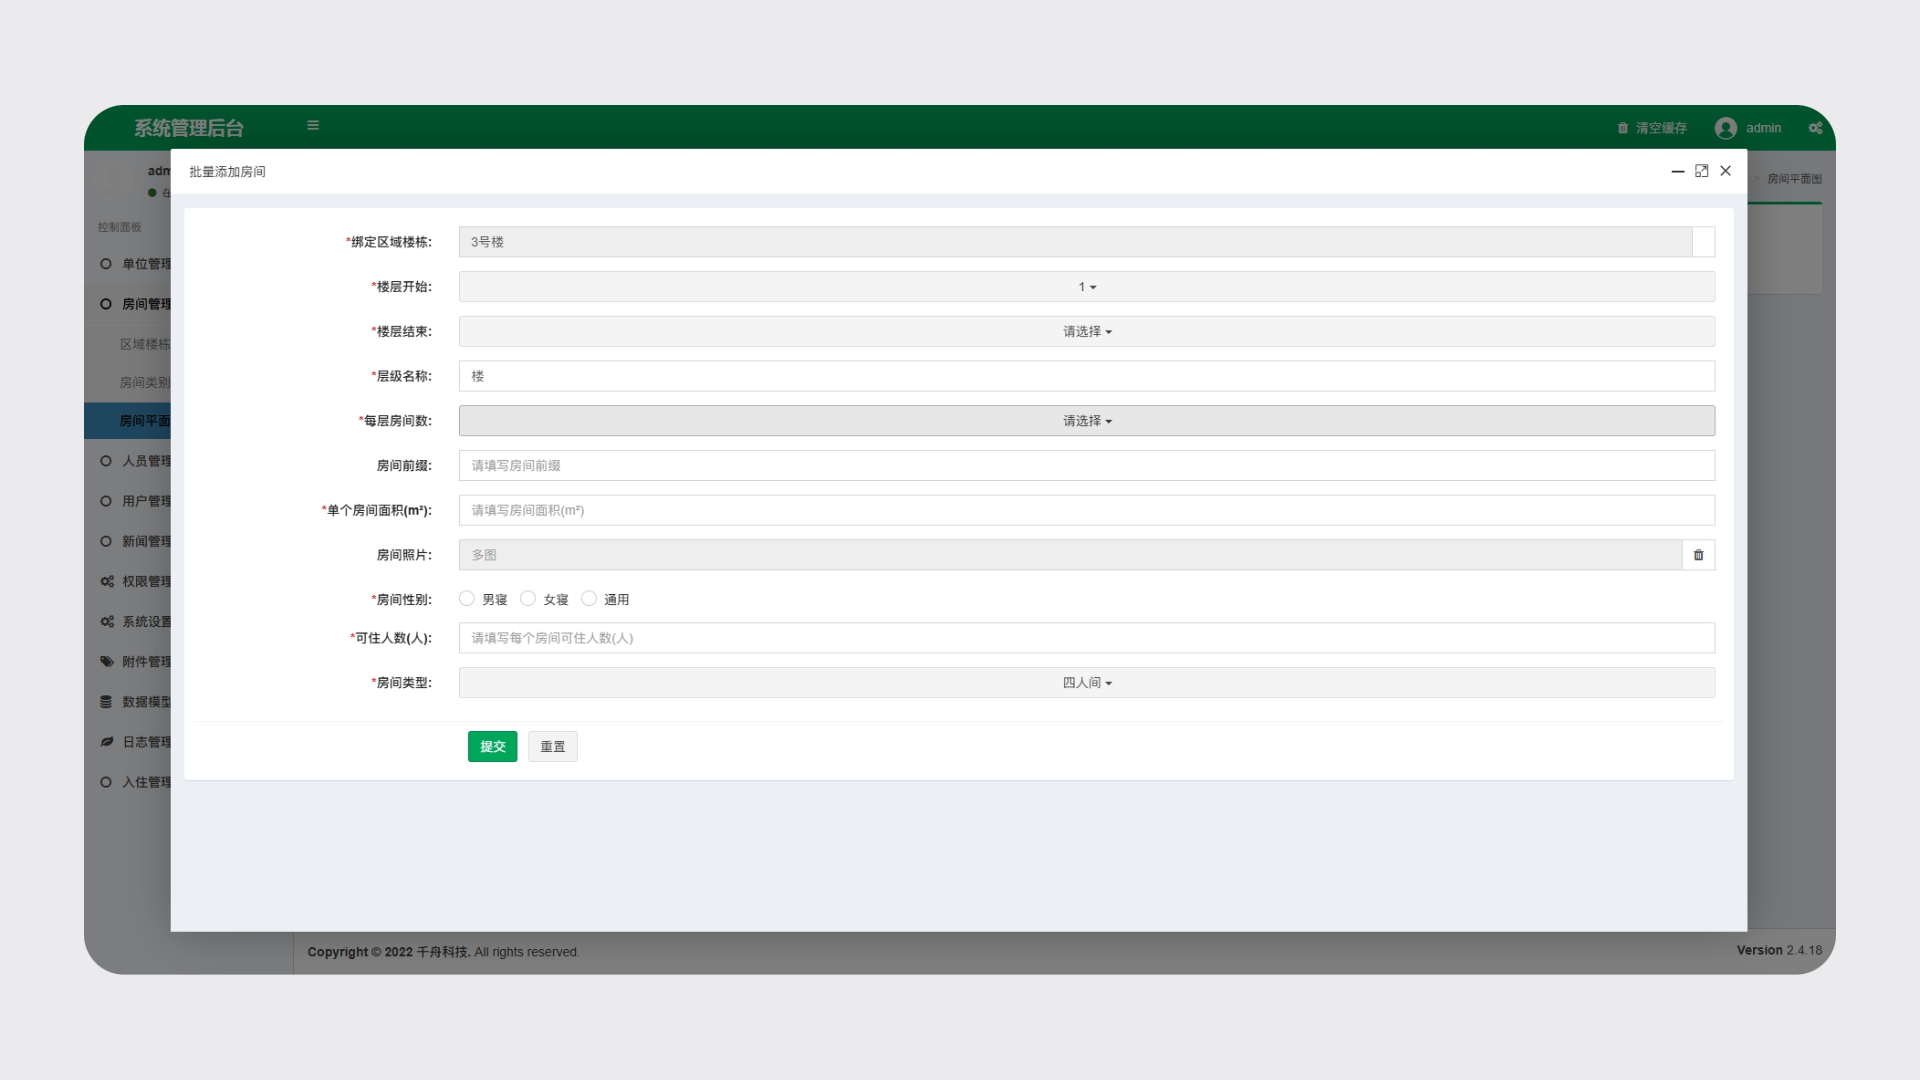Viewport: 1920px width, 1080px height.
Task: Click the 日志管理 leaf icon in sidebar
Action: point(106,741)
